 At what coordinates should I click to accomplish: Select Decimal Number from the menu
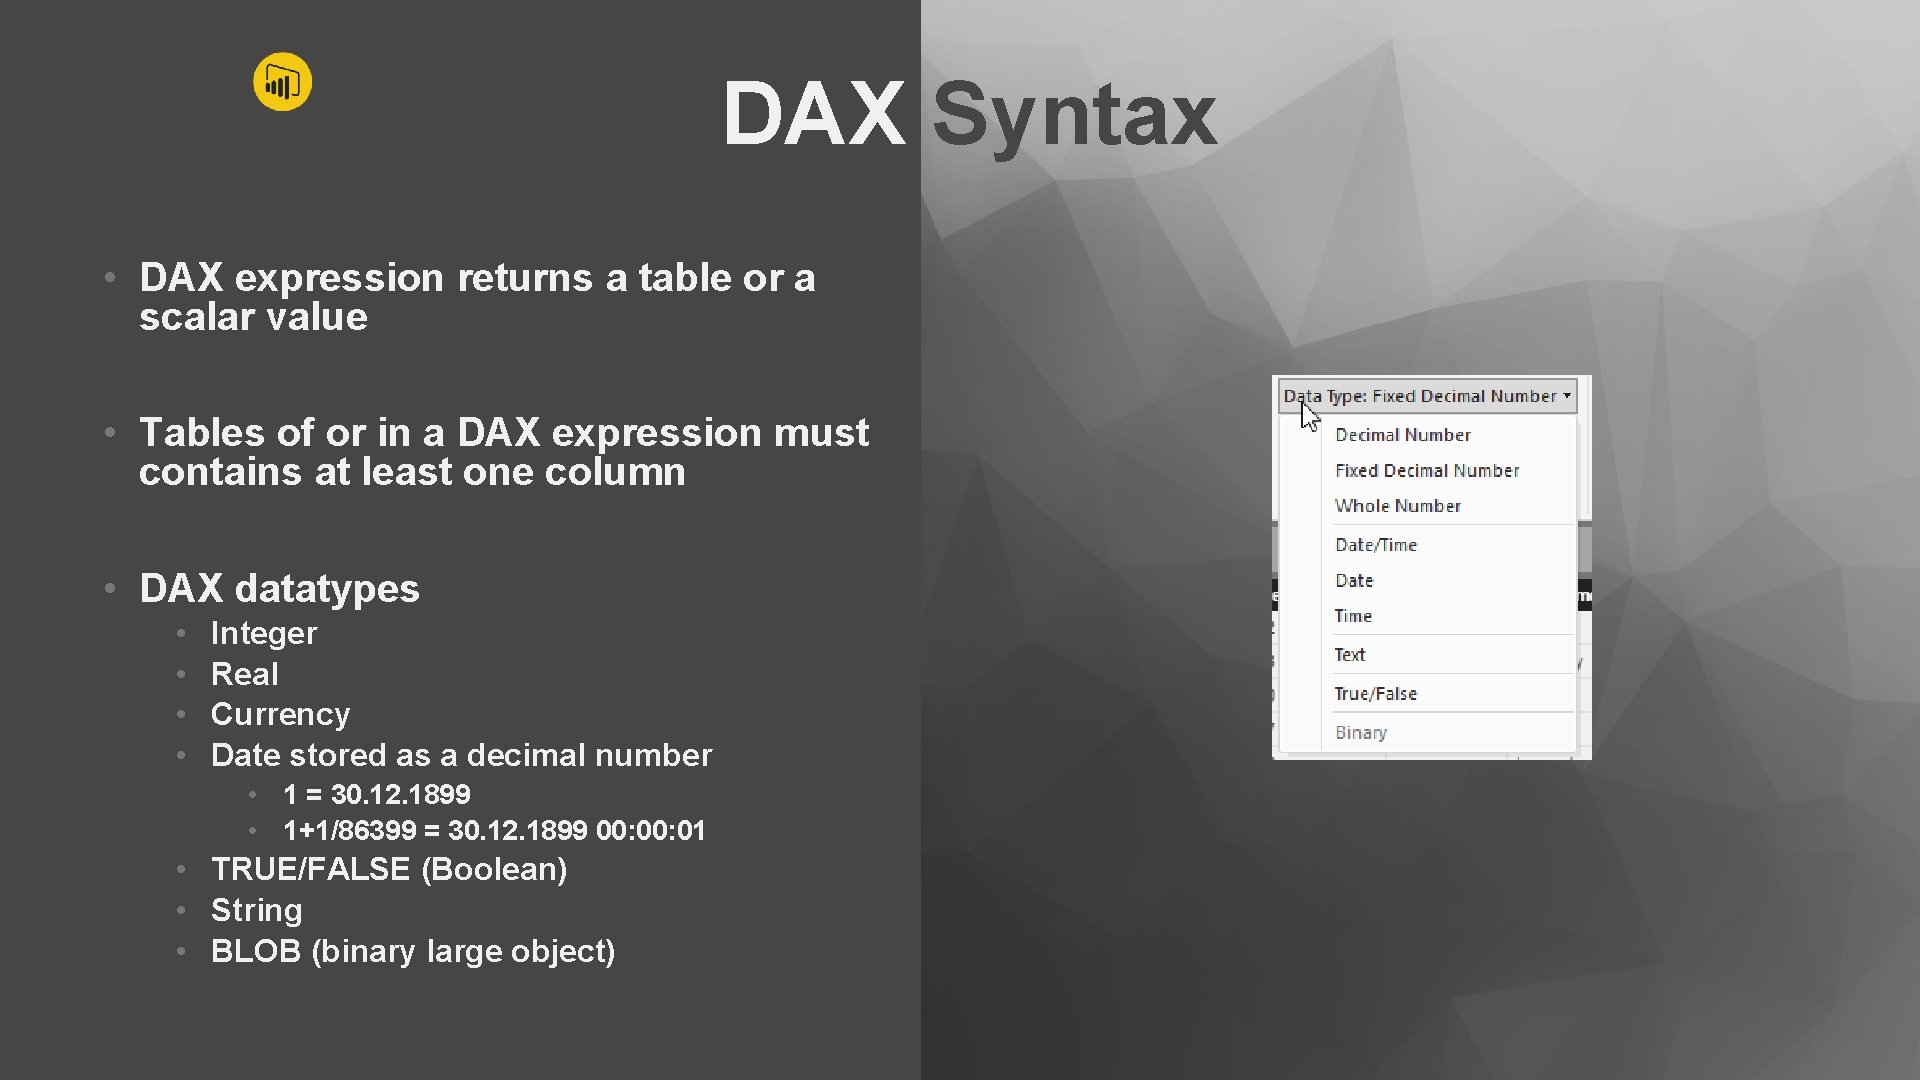(1402, 435)
